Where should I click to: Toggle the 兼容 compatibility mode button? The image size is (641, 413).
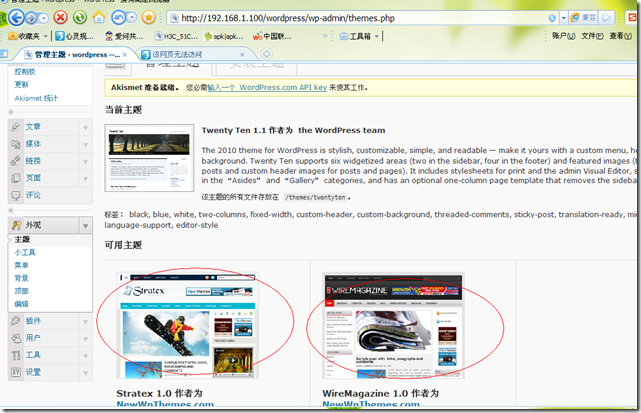pos(584,18)
